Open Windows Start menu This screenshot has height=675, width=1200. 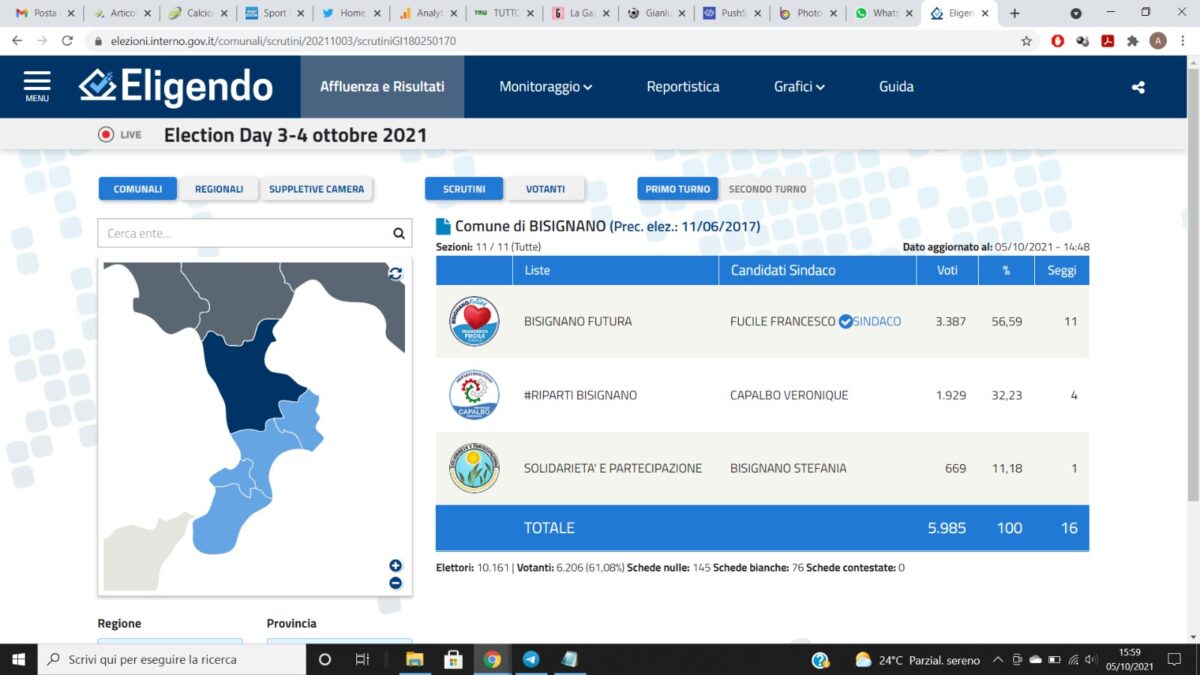(x=19, y=660)
